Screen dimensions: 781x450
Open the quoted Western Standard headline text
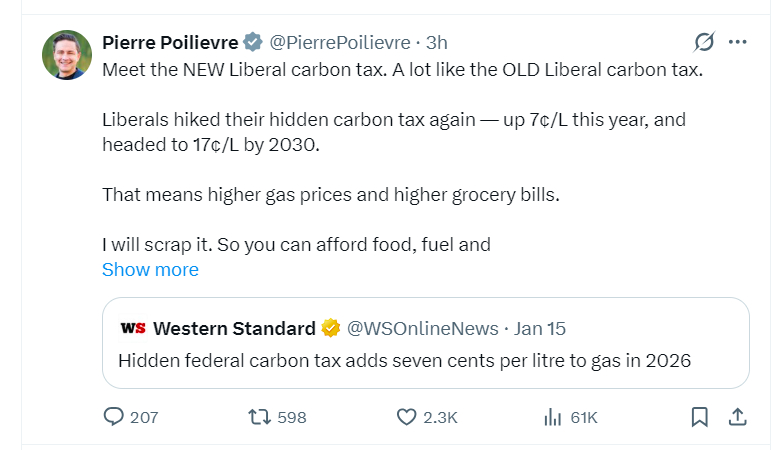[404, 360]
